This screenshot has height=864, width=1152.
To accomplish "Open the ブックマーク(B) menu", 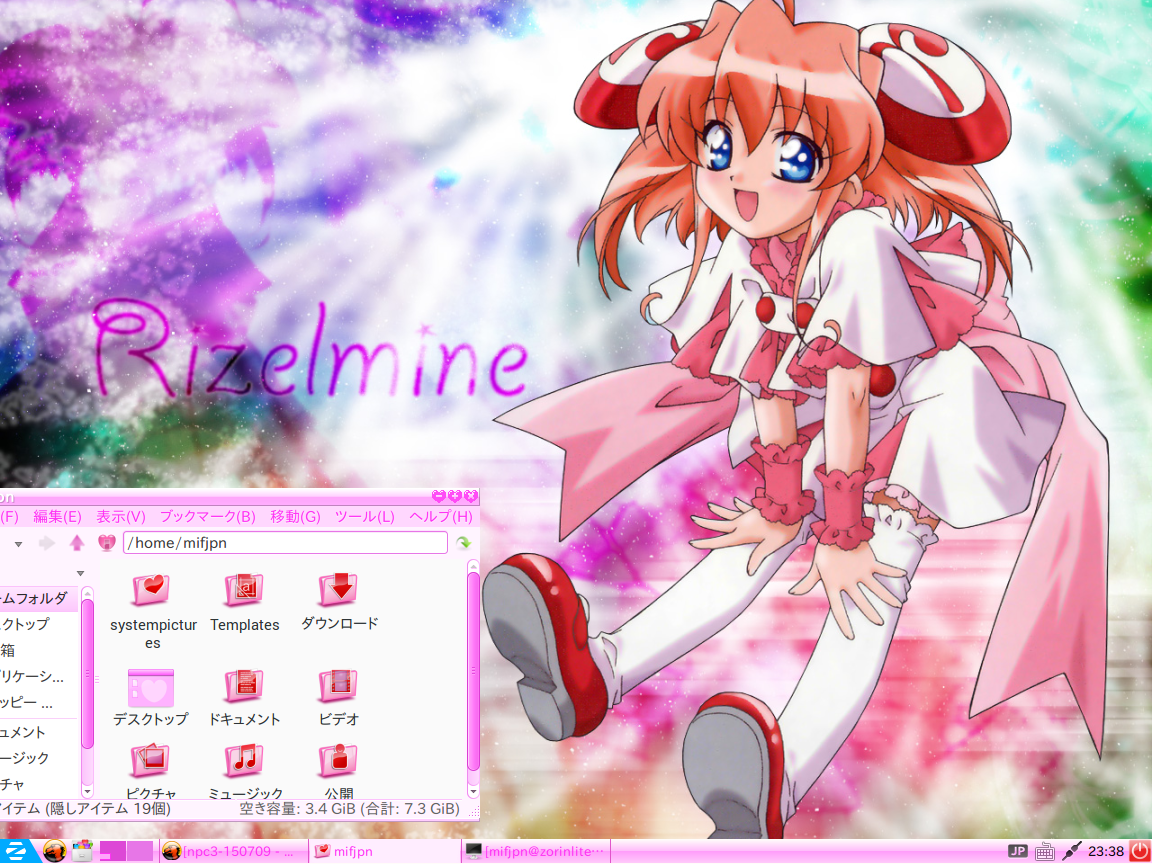I will (208, 516).
